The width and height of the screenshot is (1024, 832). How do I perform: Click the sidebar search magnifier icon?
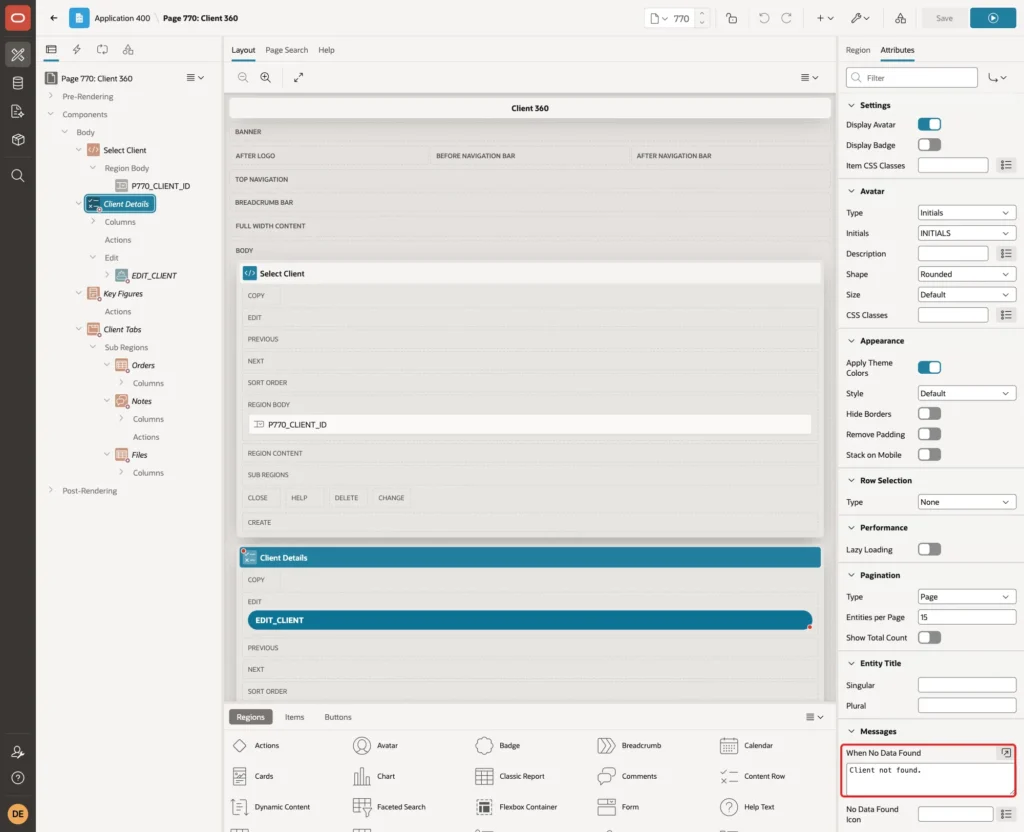click(x=18, y=176)
